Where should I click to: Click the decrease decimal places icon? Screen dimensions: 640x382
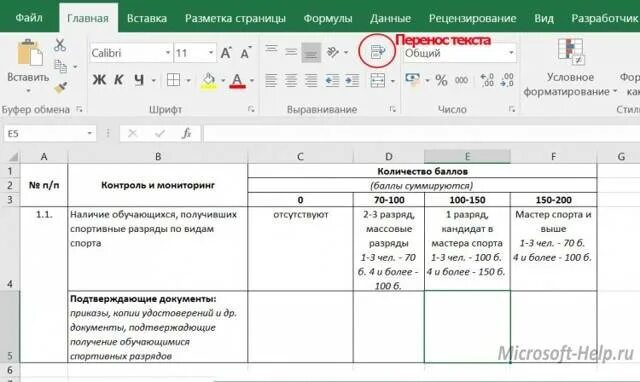click(507, 80)
